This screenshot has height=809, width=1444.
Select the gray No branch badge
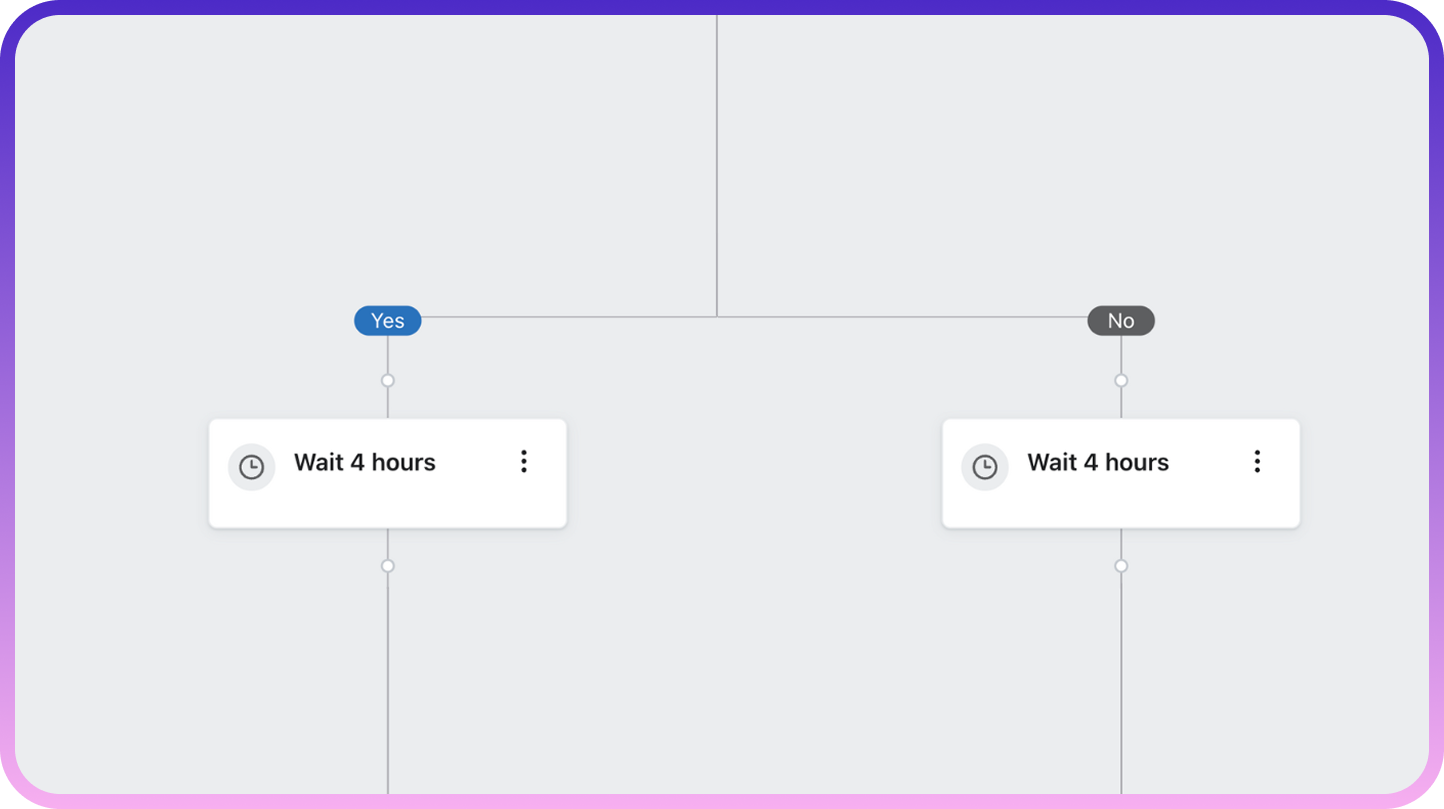pos(1121,321)
